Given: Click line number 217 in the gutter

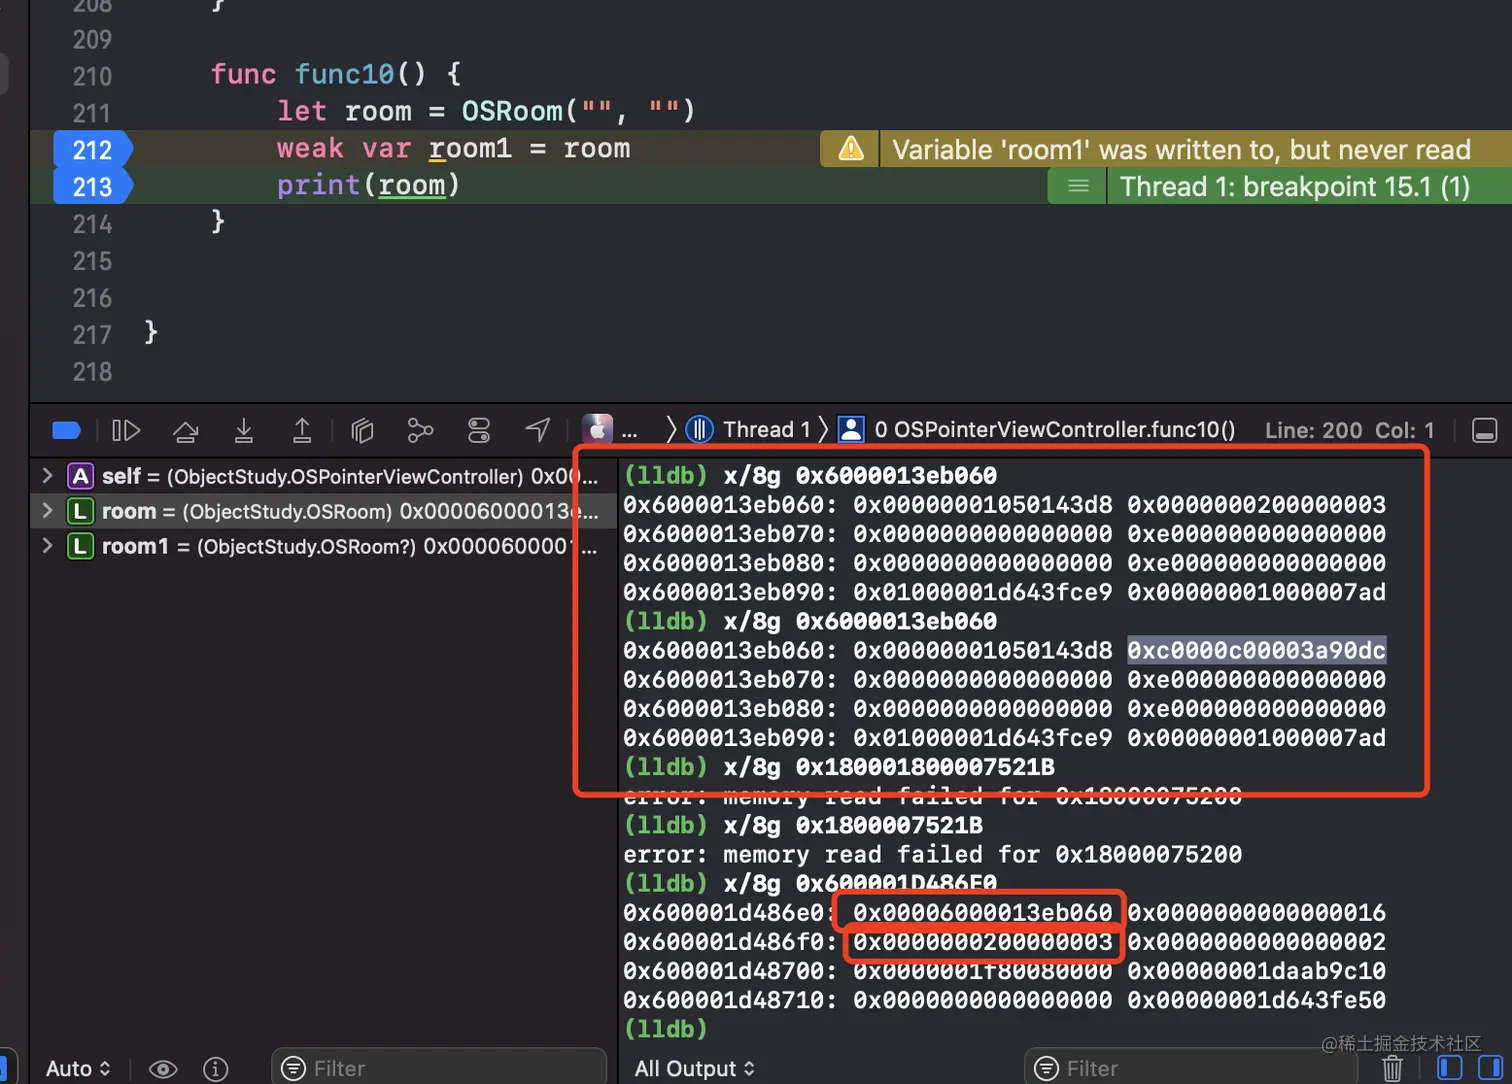Looking at the screenshot, I should [x=92, y=335].
